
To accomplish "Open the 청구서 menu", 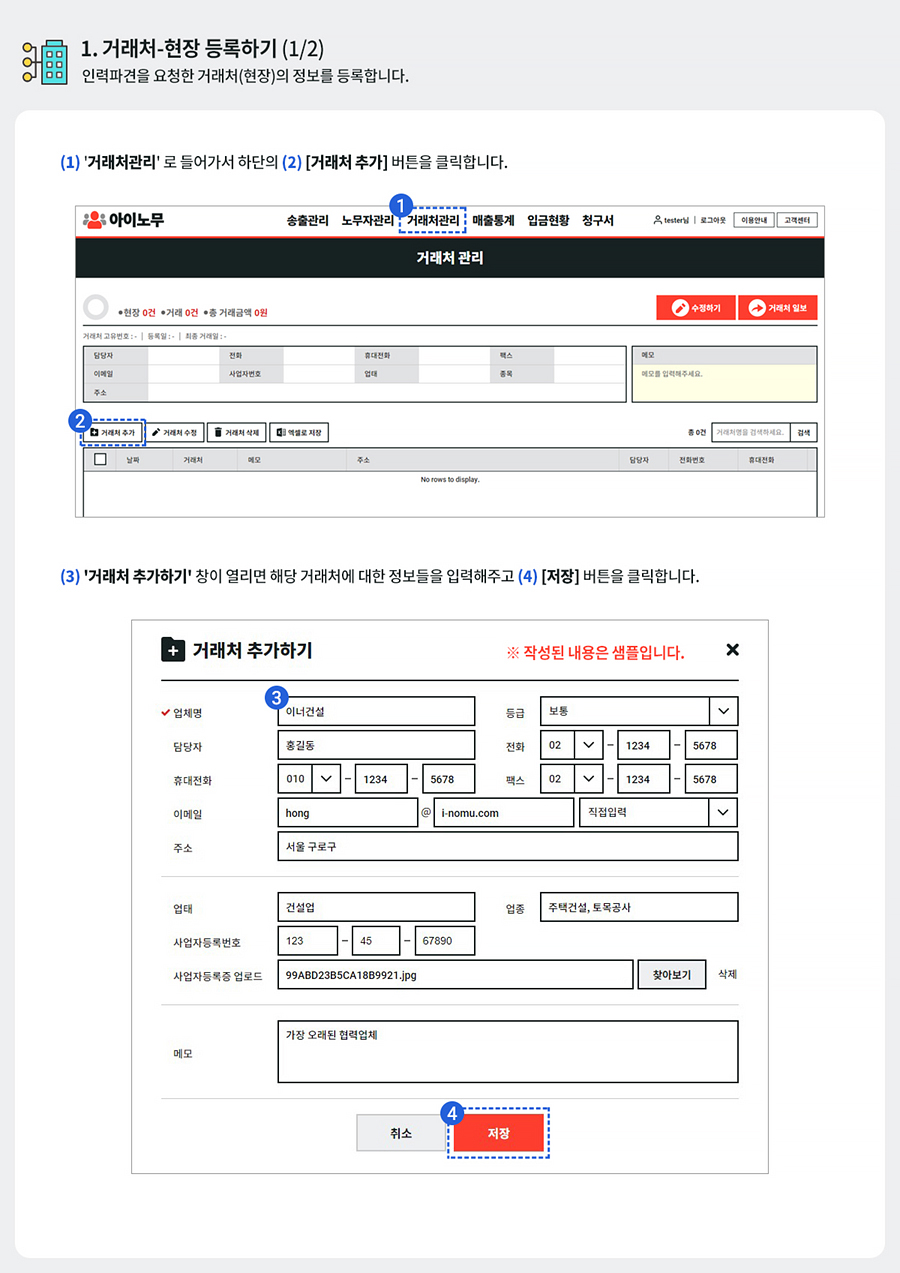I will click(598, 220).
